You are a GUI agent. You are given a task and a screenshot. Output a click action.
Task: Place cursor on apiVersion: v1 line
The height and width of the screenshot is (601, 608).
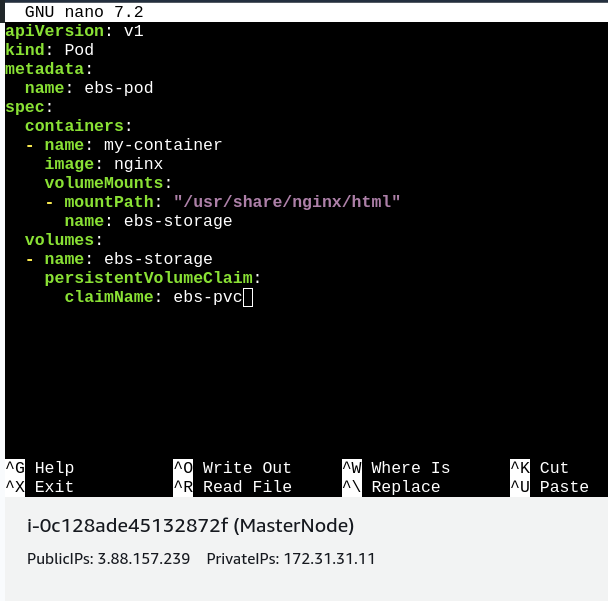(74, 31)
